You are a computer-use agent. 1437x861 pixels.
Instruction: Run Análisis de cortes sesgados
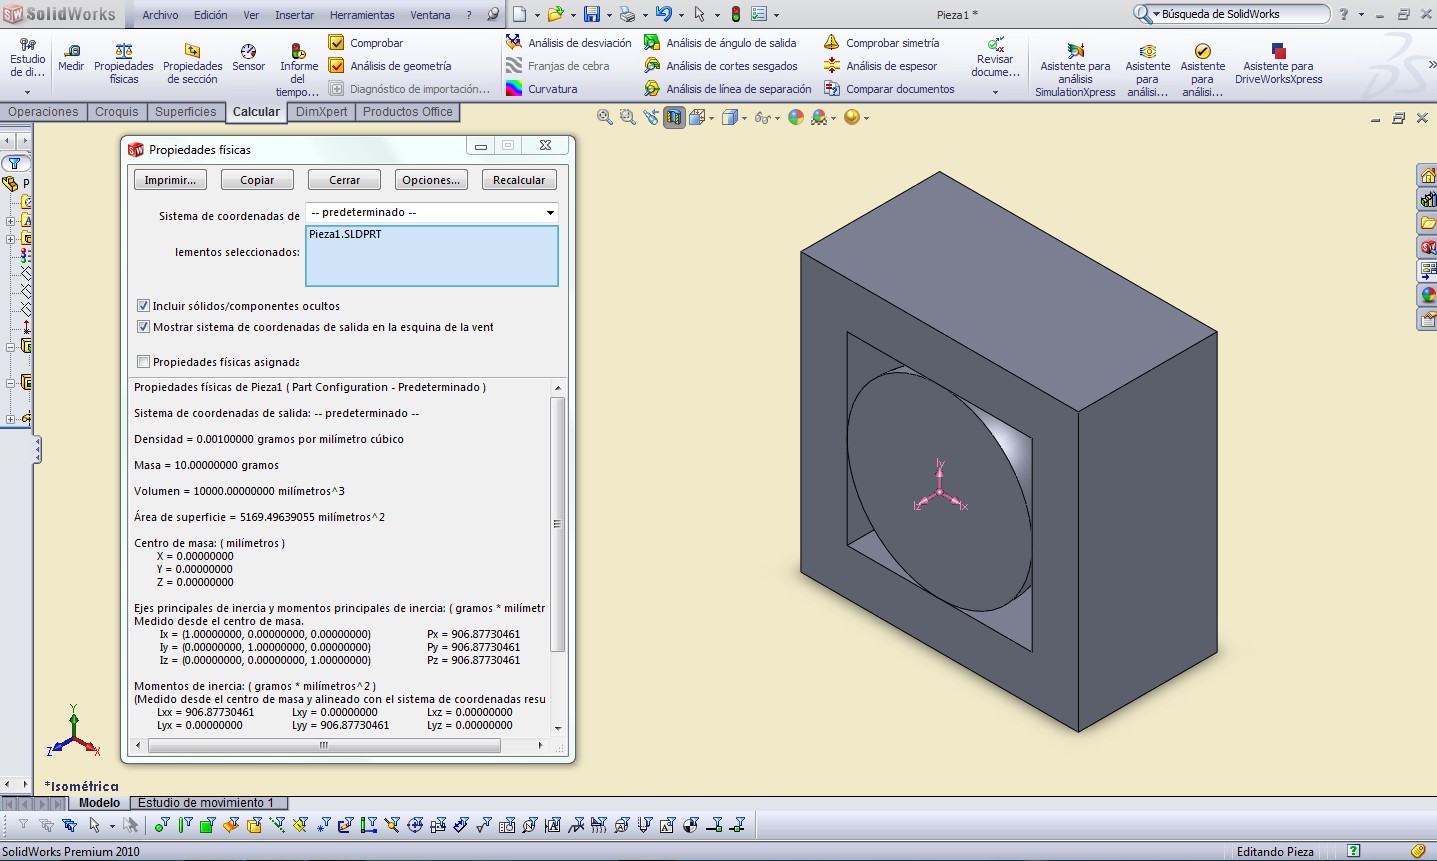click(x=721, y=66)
